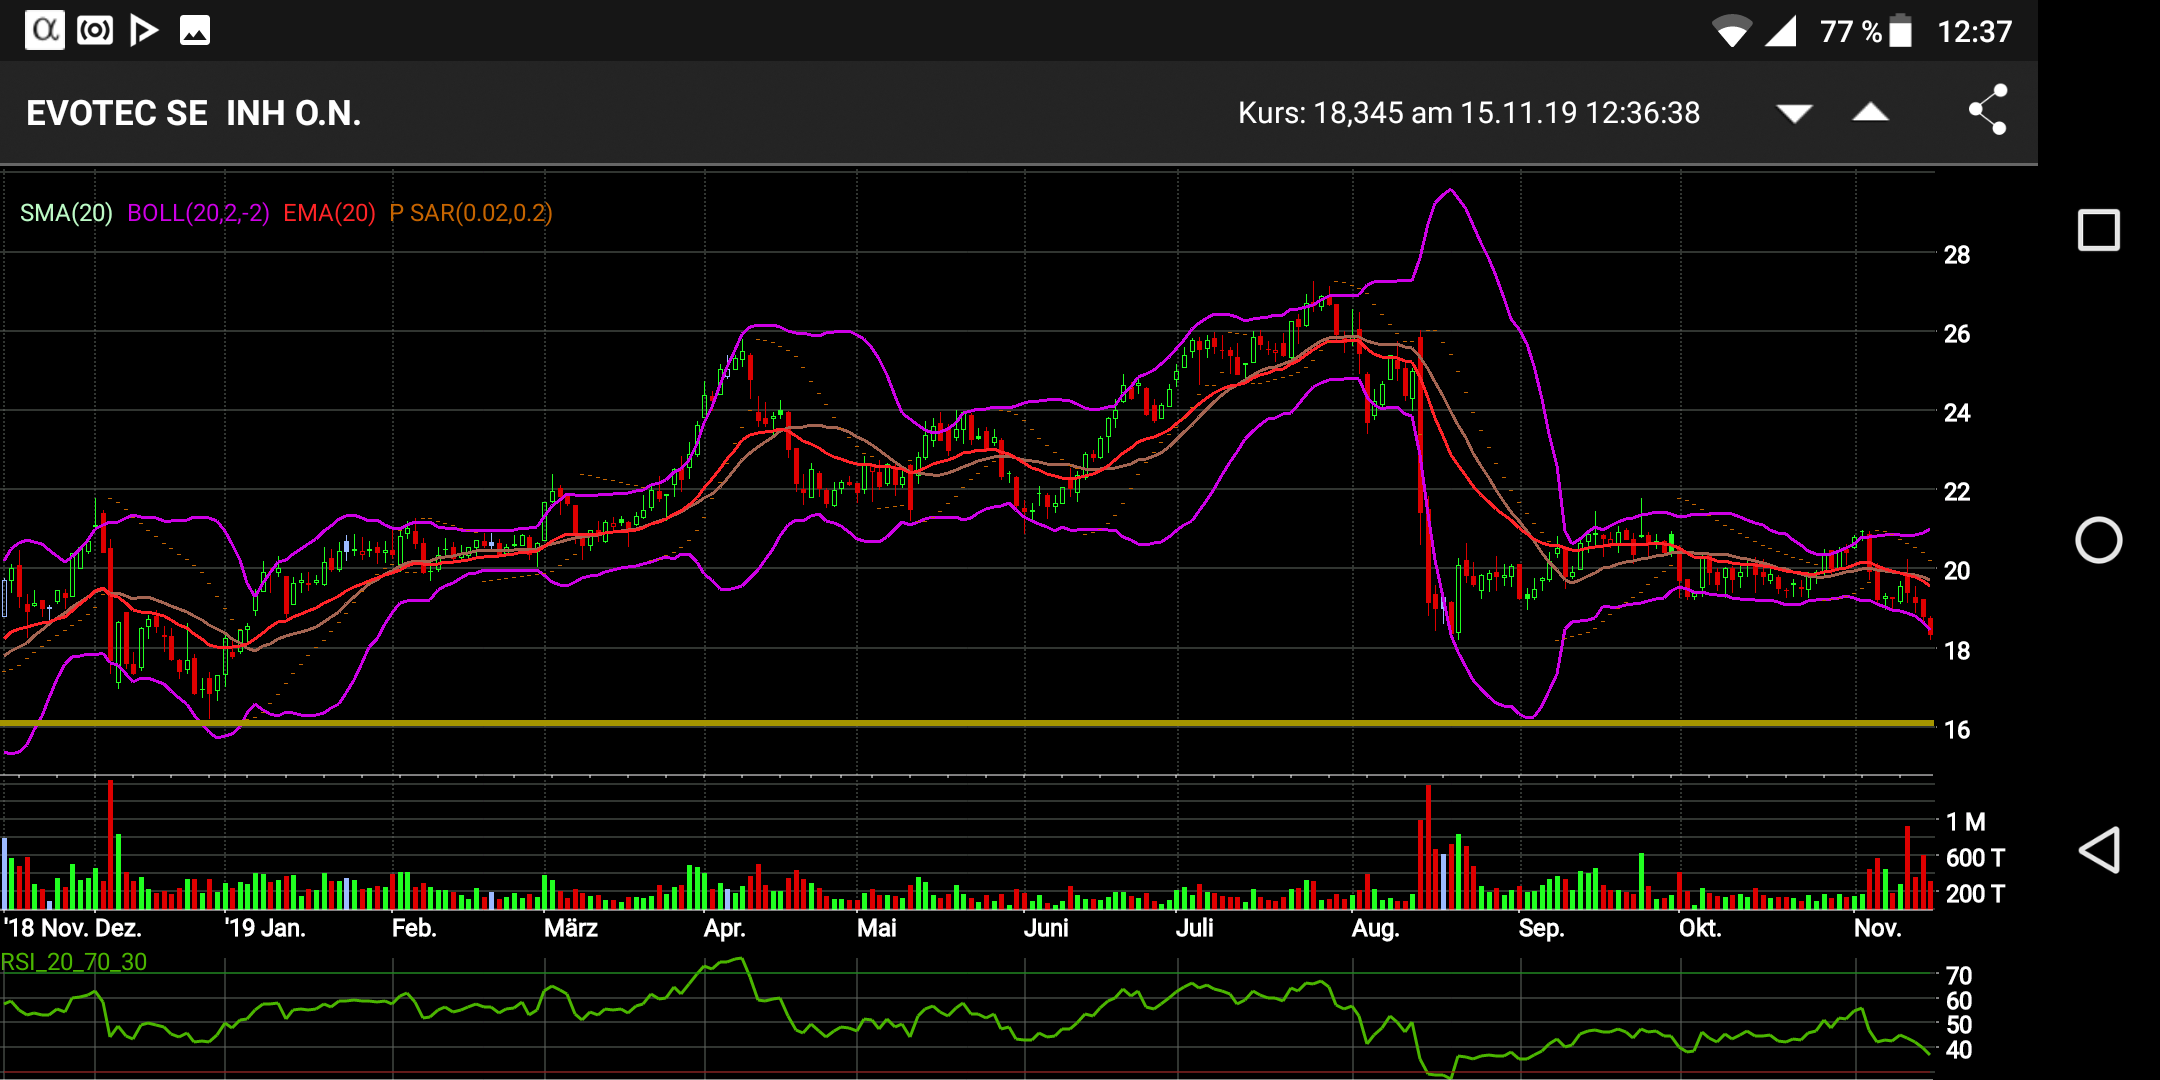Image resolution: width=2160 pixels, height=1080 pixels.
Task: Tap the Kurs price and date text
Action: coord(1468,113)
